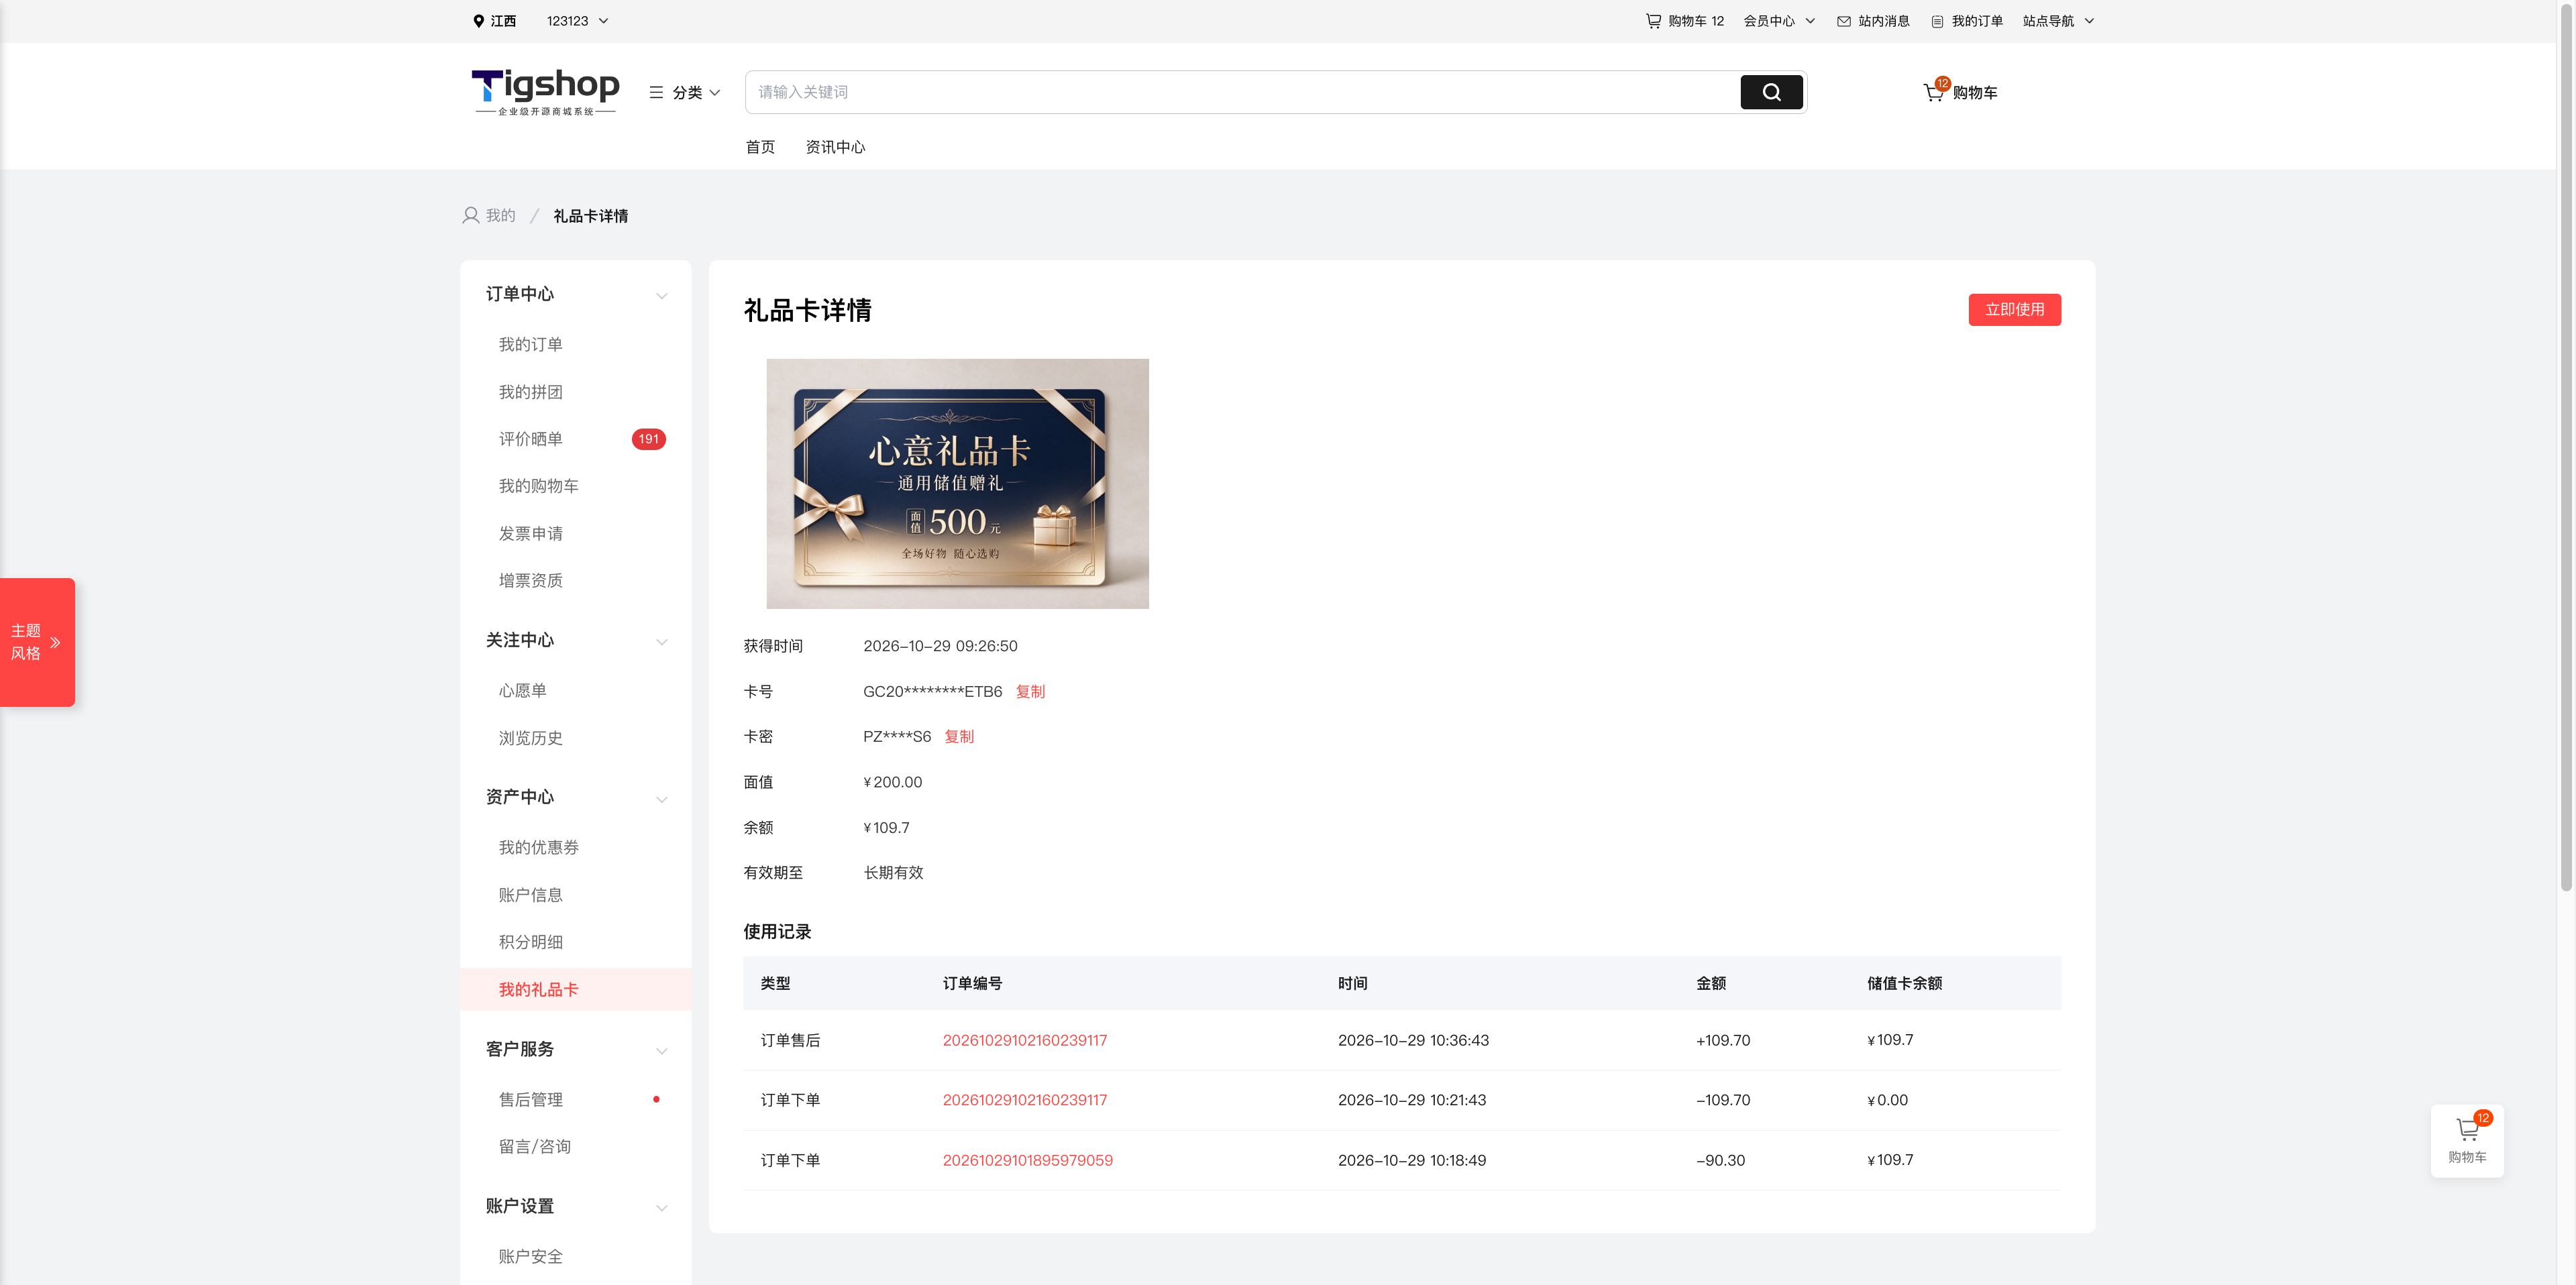This screenshot has width=2576, height=1285.
Task: Click the search magnifier button
Action: (1771, 92)
